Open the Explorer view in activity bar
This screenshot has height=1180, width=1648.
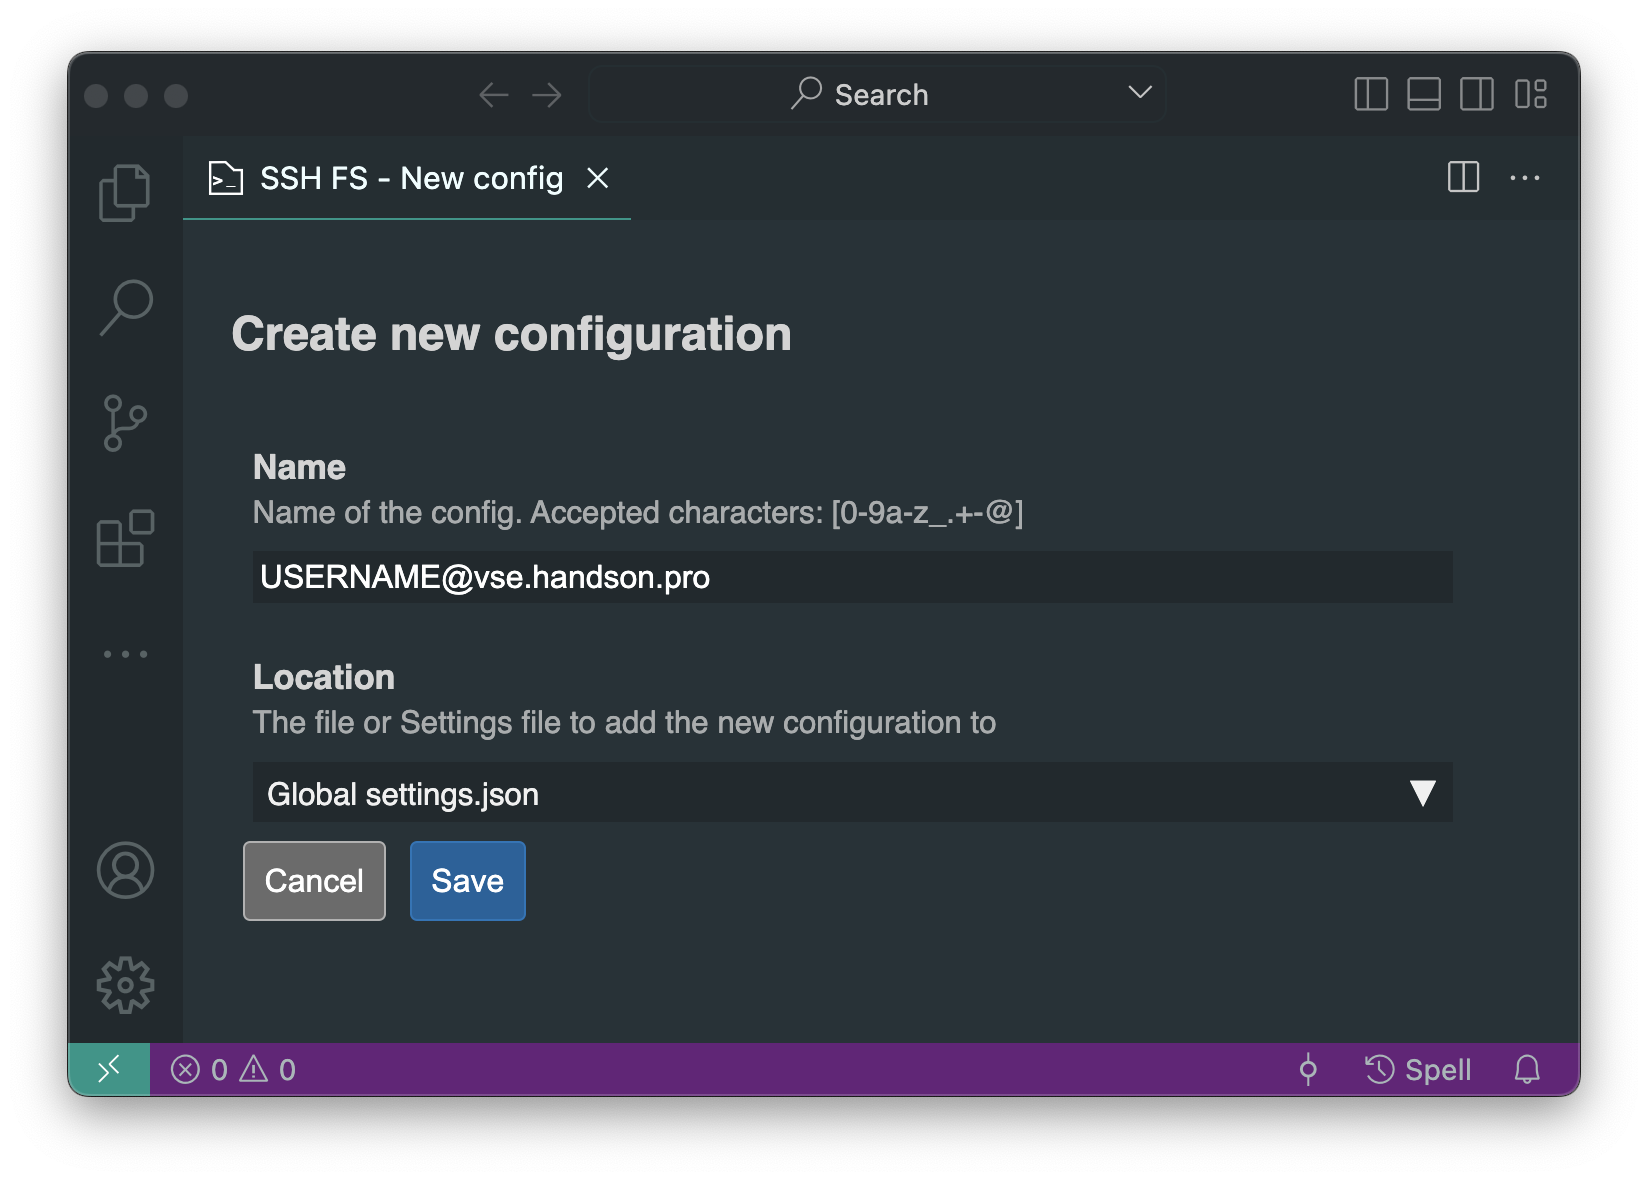[125, 192]
